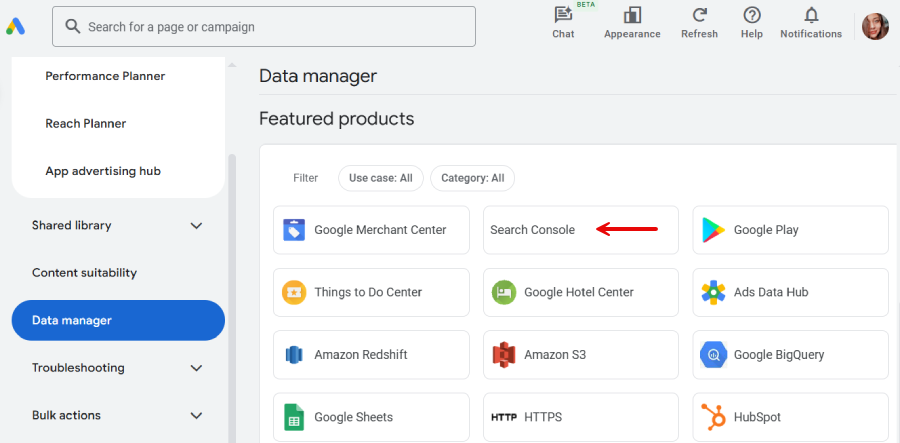The height and width of the screenshot is (443, 900).
Task: View Notifications bell
Action: click(x=810, y=23)
